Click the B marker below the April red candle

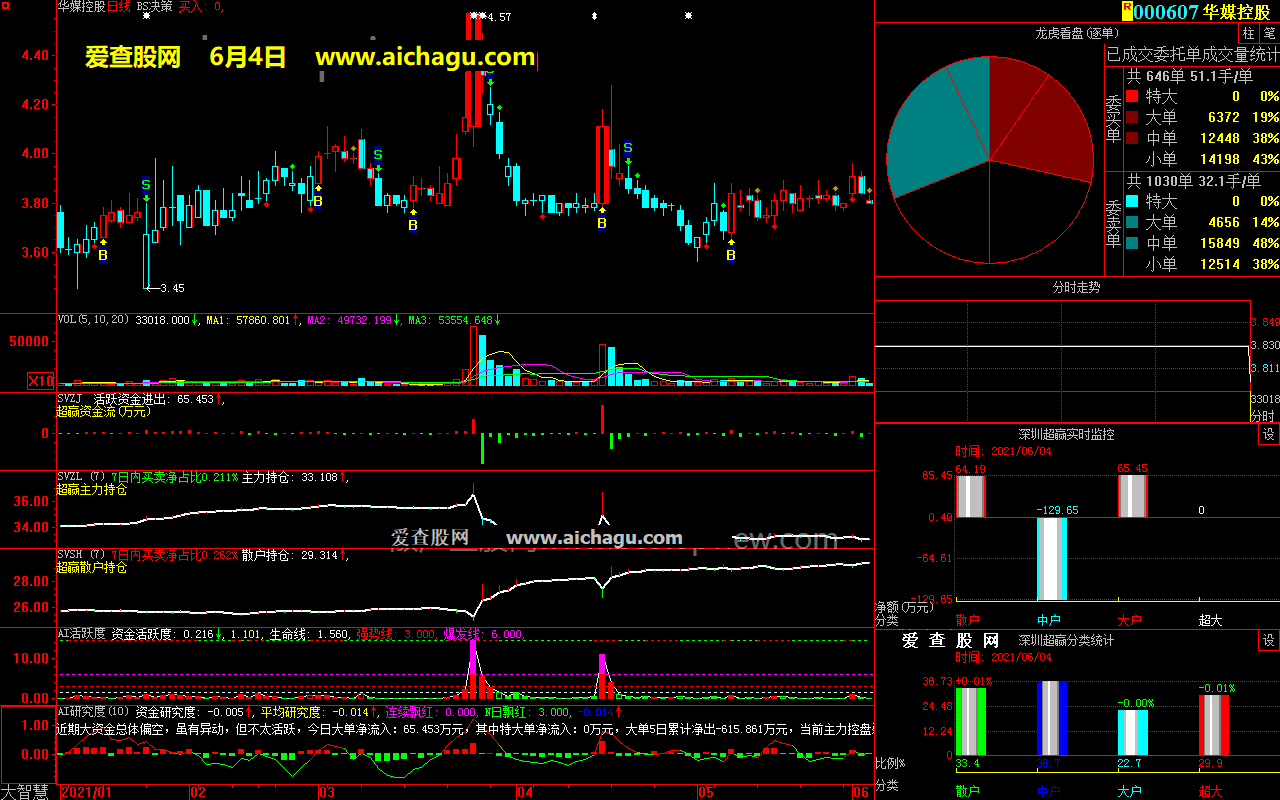602,223
